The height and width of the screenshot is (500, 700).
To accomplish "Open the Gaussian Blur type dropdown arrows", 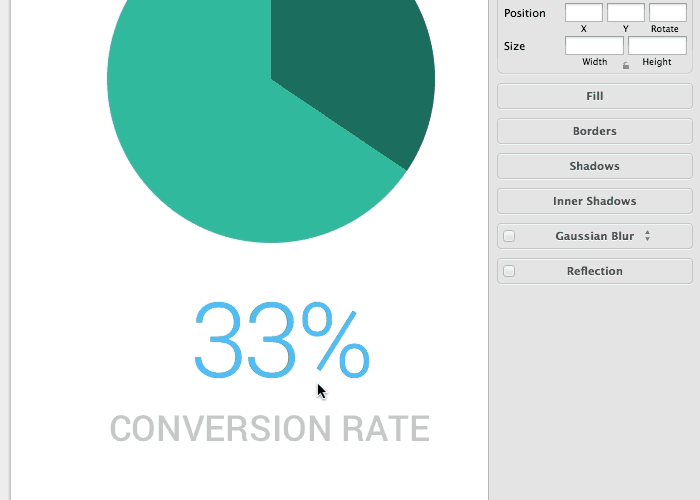I will [647, 236].
